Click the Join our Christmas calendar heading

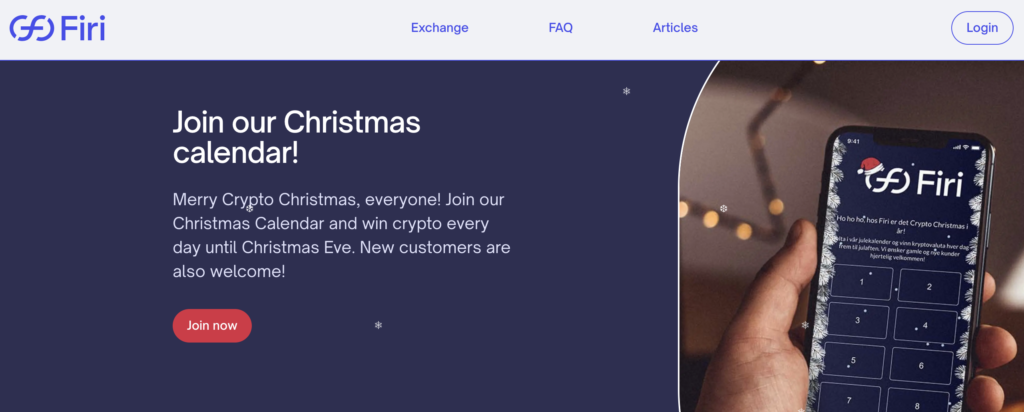(x=296, y=138)
